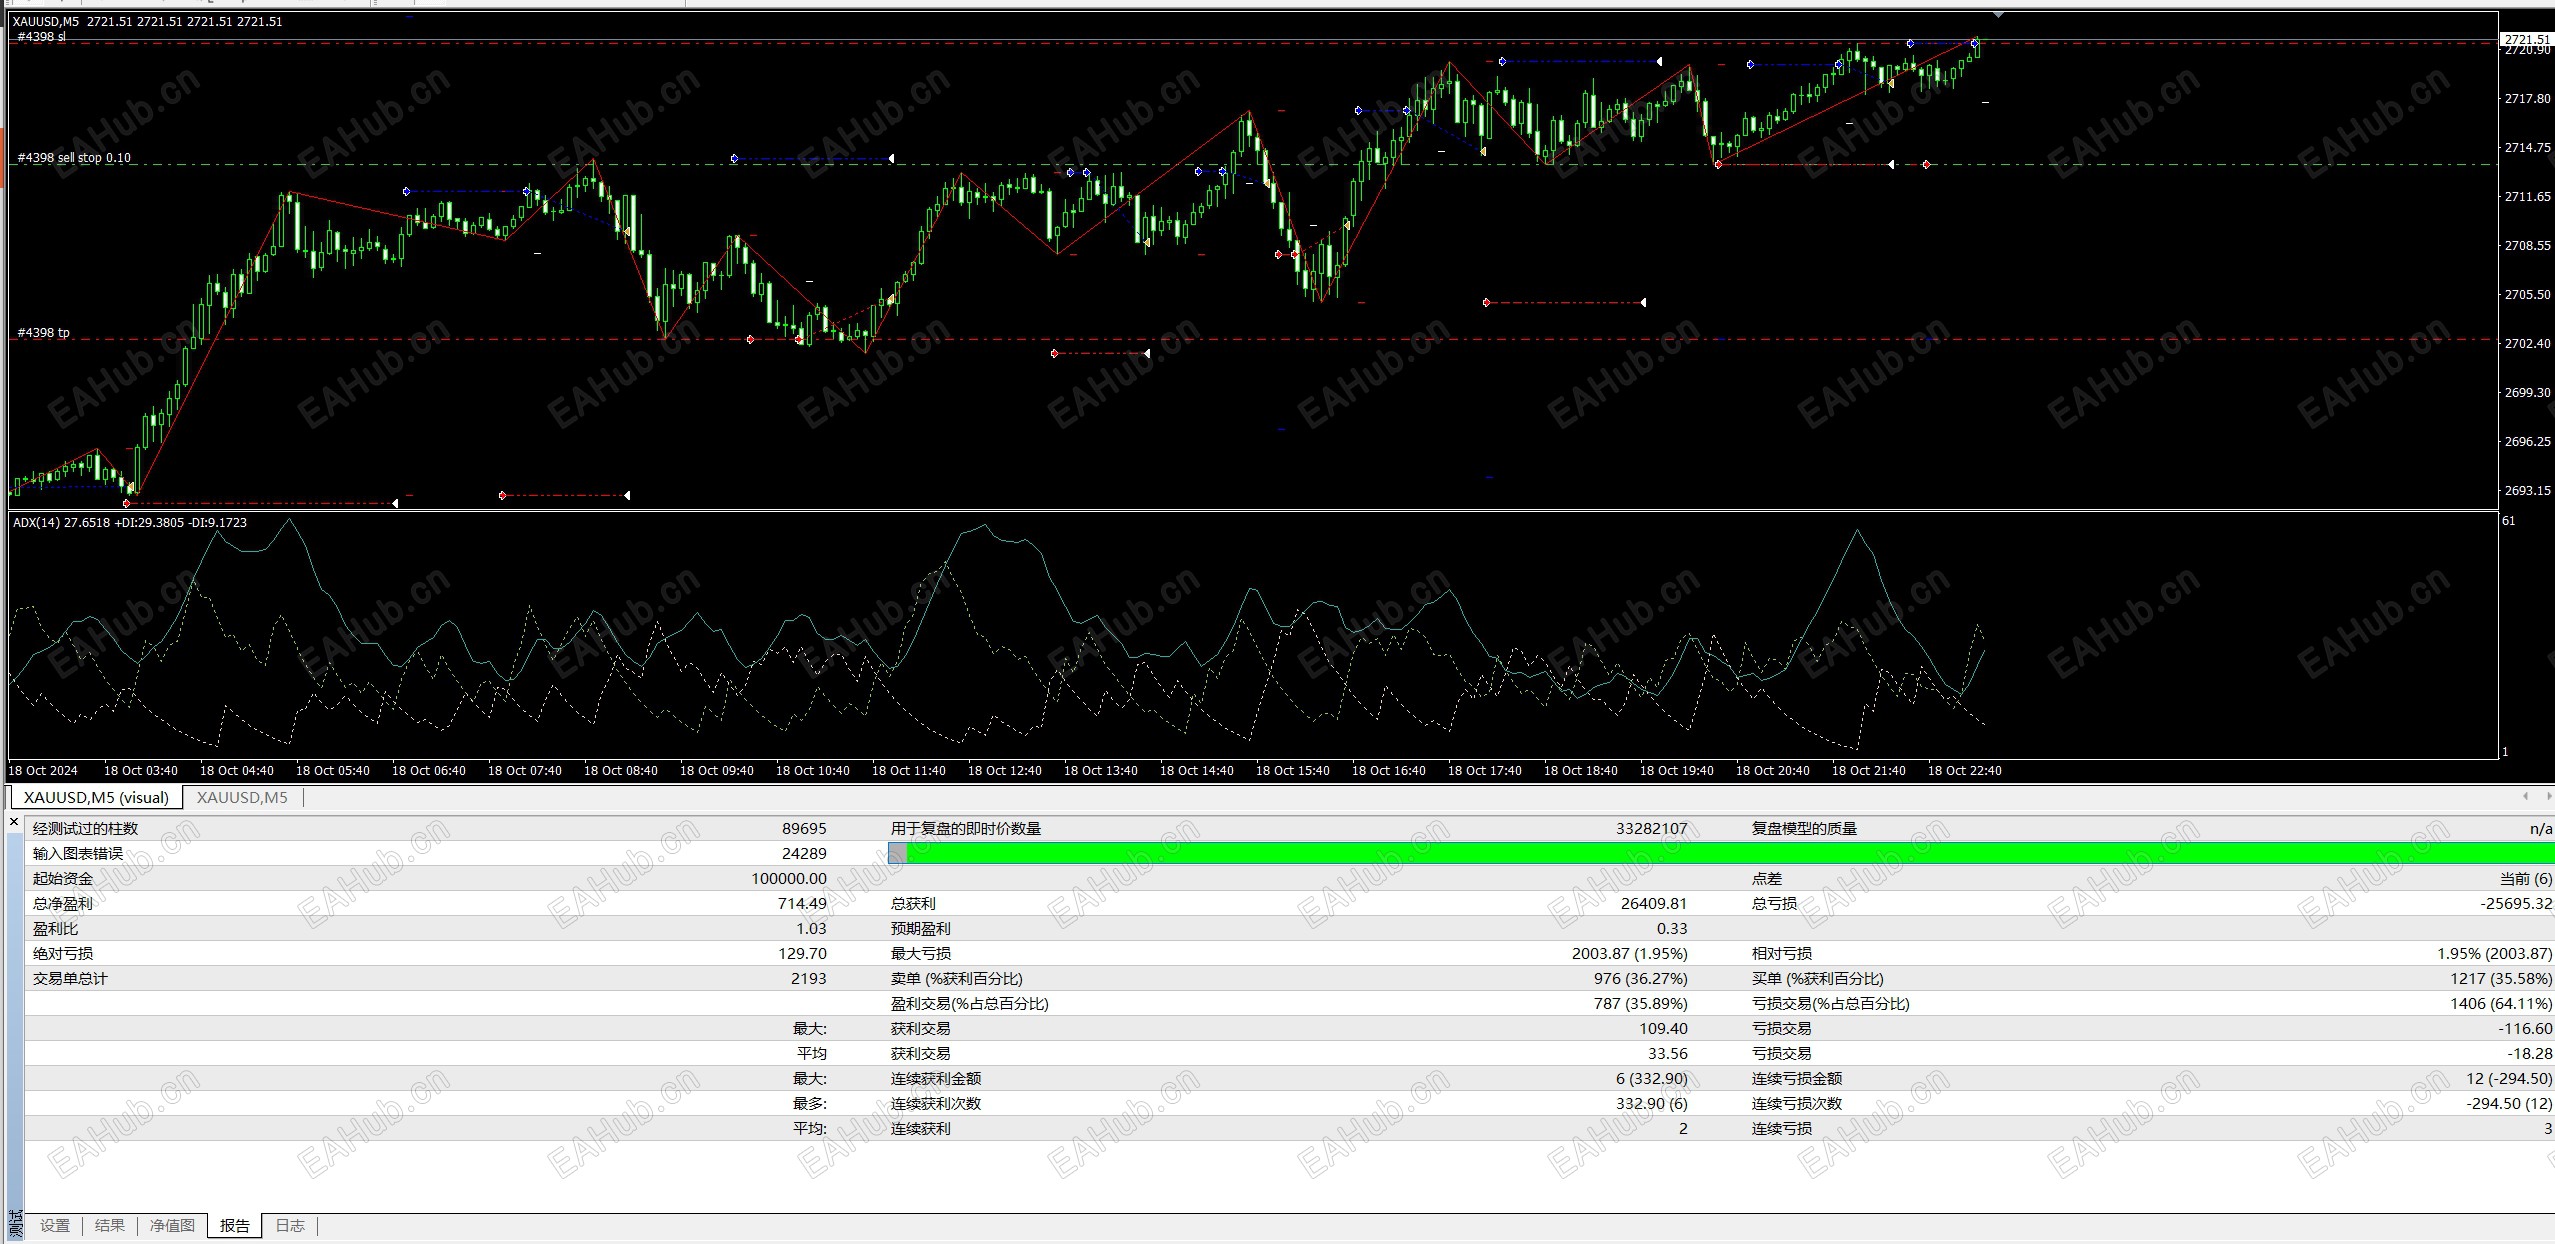
Task: Click the XAUUSD,M5 chart title text
Action: tap(147, 21)
